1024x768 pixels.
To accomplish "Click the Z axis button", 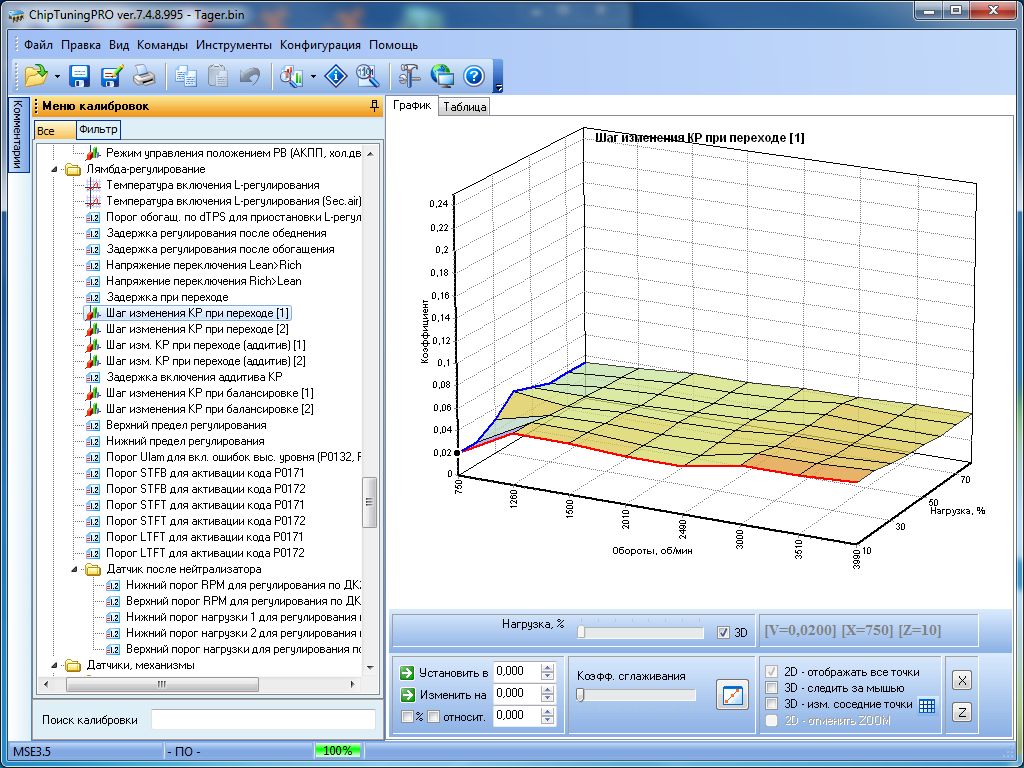I will [x=961, y=712].
